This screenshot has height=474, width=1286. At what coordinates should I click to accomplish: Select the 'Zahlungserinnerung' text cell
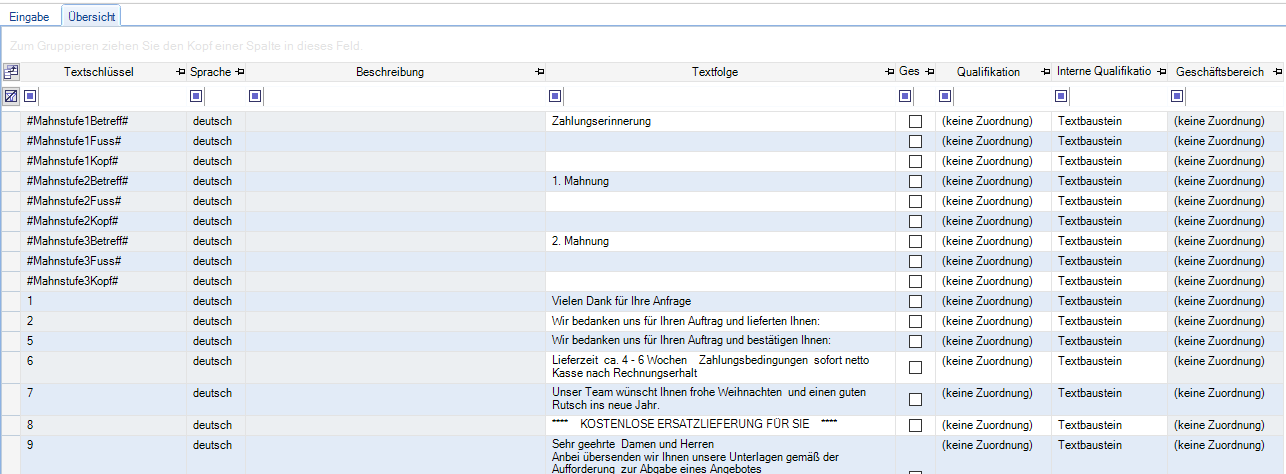click(x=601, y=121)
